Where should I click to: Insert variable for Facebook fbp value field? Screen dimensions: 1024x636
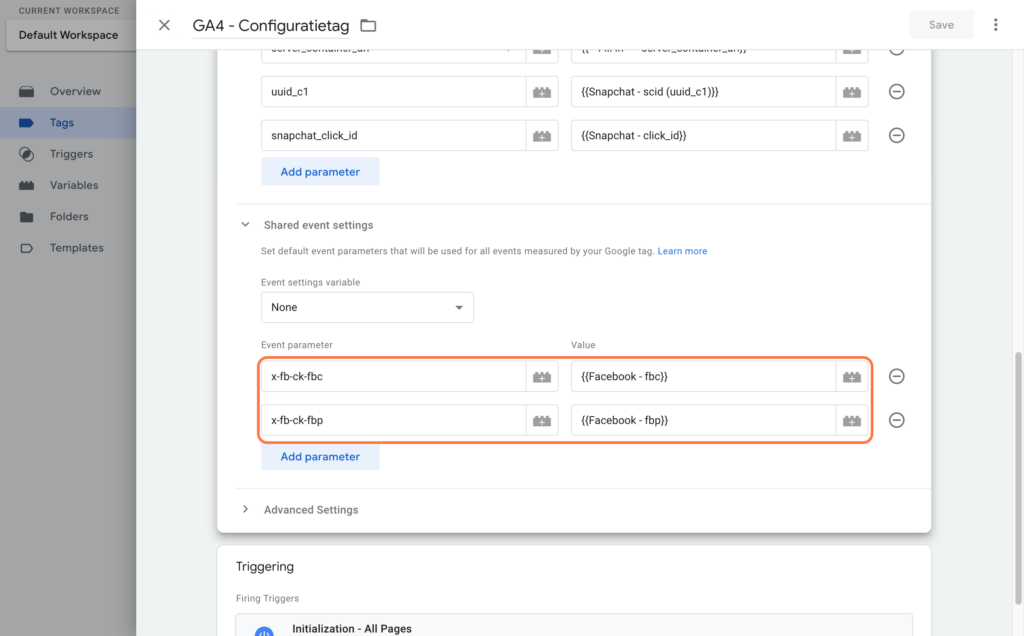pos(852,421)
